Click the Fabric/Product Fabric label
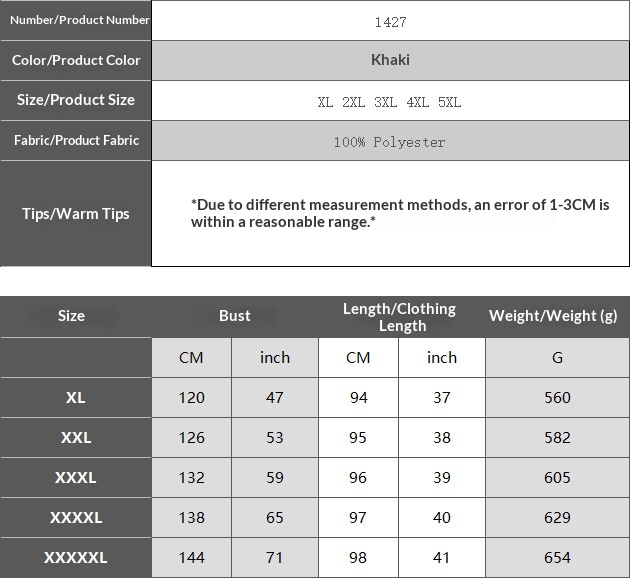The image size is (630, 578). click(x=76, y=141)
